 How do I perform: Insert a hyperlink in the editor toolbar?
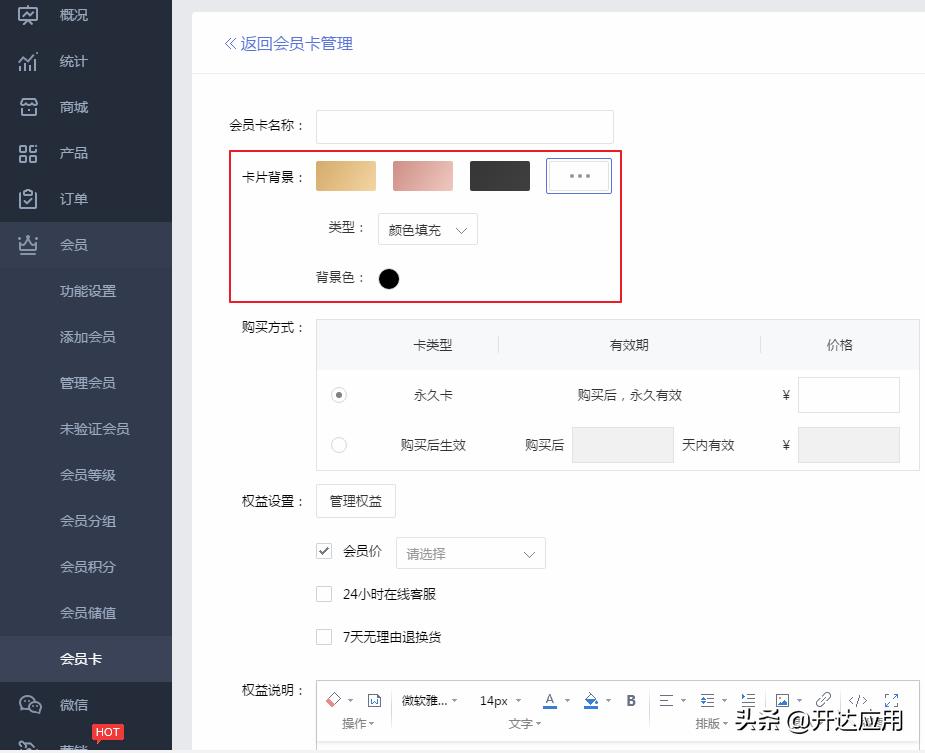point(823,700)
